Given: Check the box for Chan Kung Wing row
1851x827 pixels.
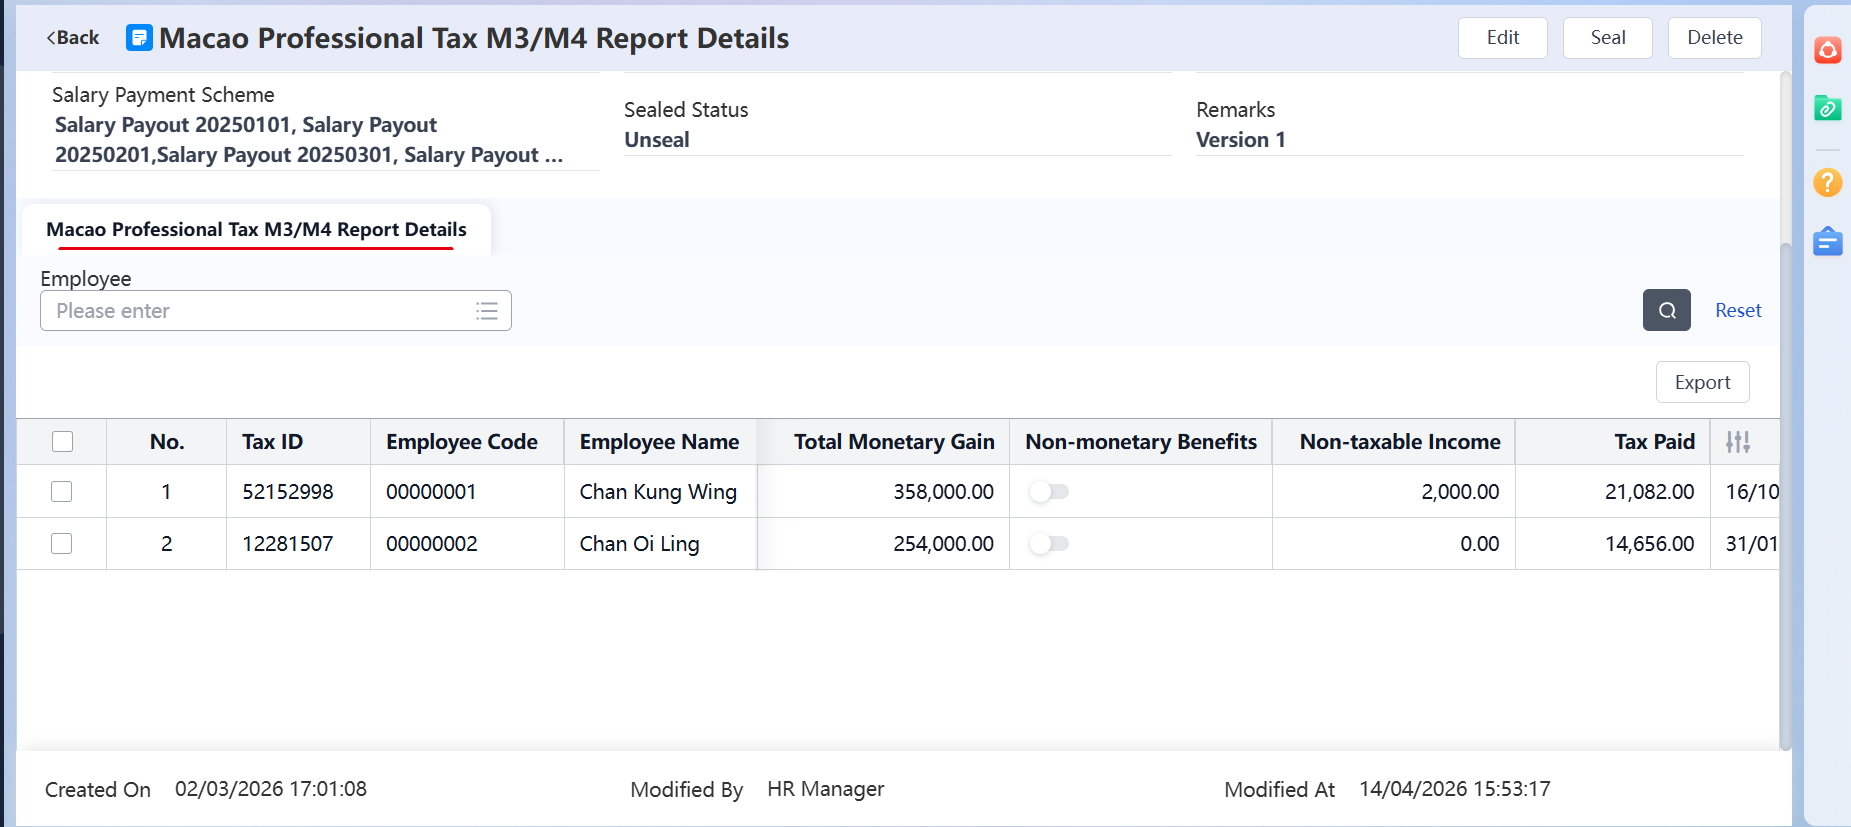Looking at the screenshot, I should click(62, 492).
